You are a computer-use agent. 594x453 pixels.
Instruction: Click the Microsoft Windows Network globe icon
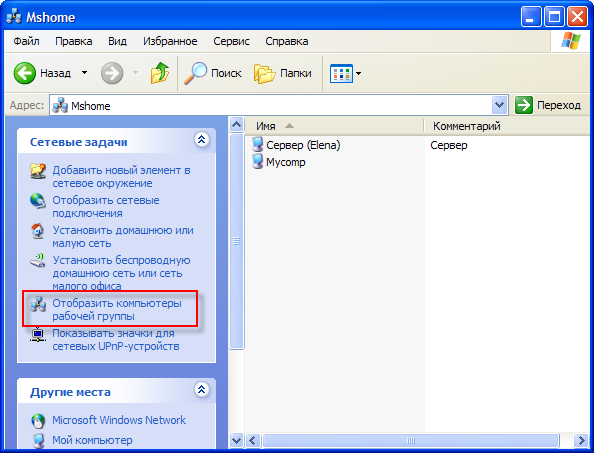click(x=38, y=420)
